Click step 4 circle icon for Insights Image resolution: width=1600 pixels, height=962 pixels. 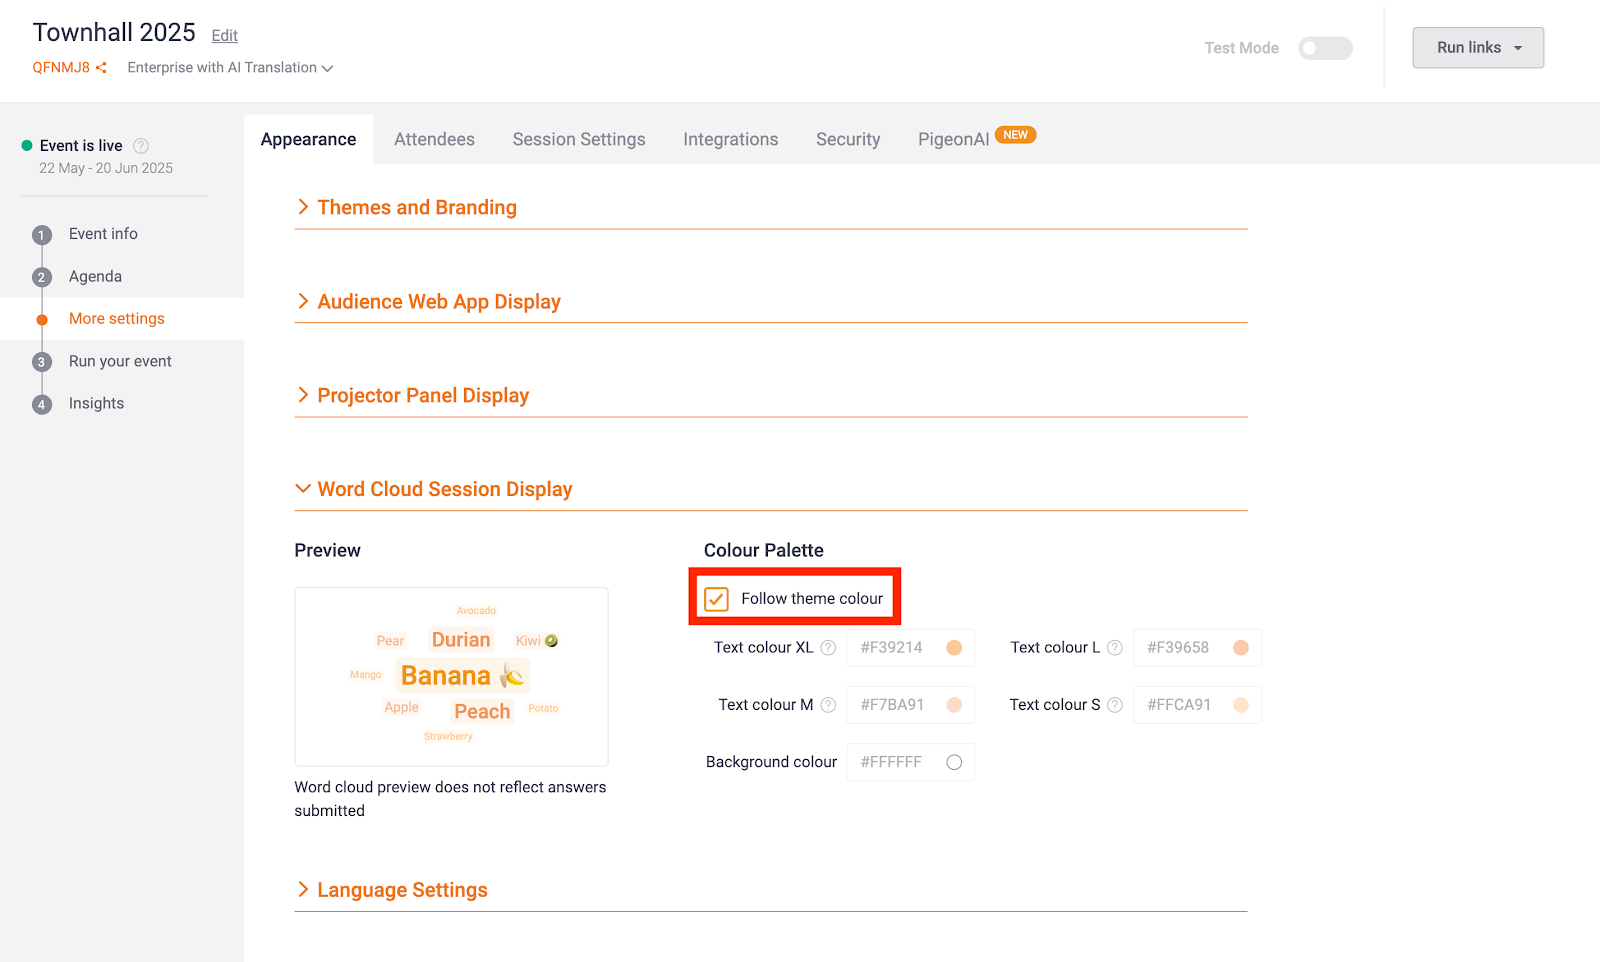click(41, 405)
